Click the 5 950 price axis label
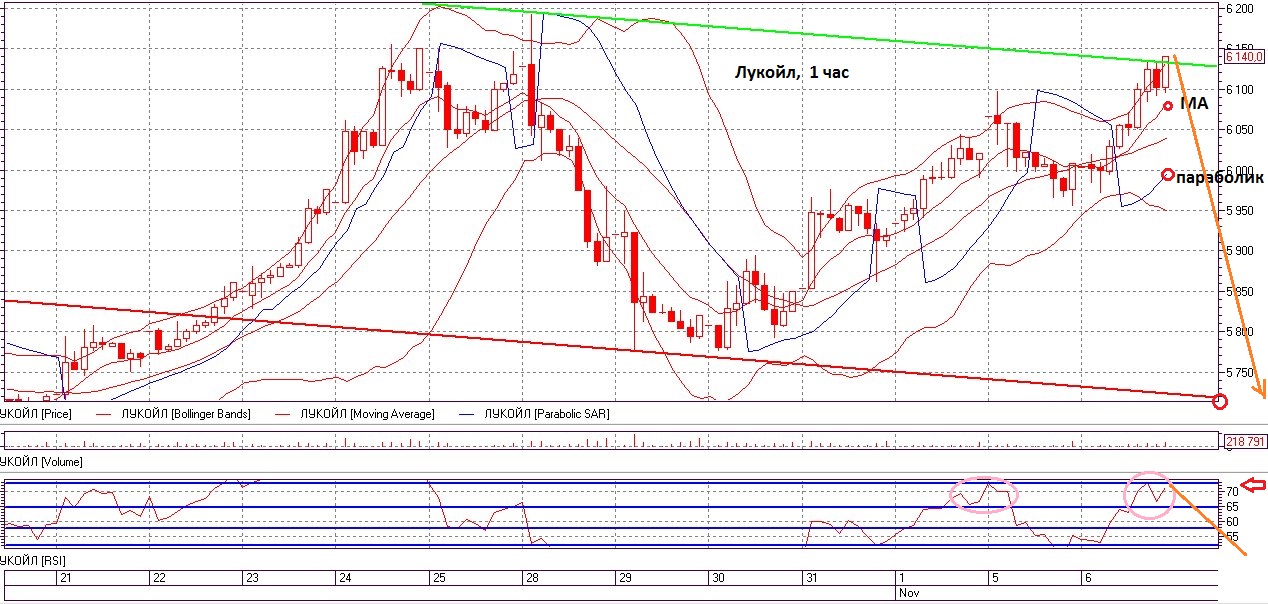Viewport: 1268px width, 604px height. tap(1238, 211)
